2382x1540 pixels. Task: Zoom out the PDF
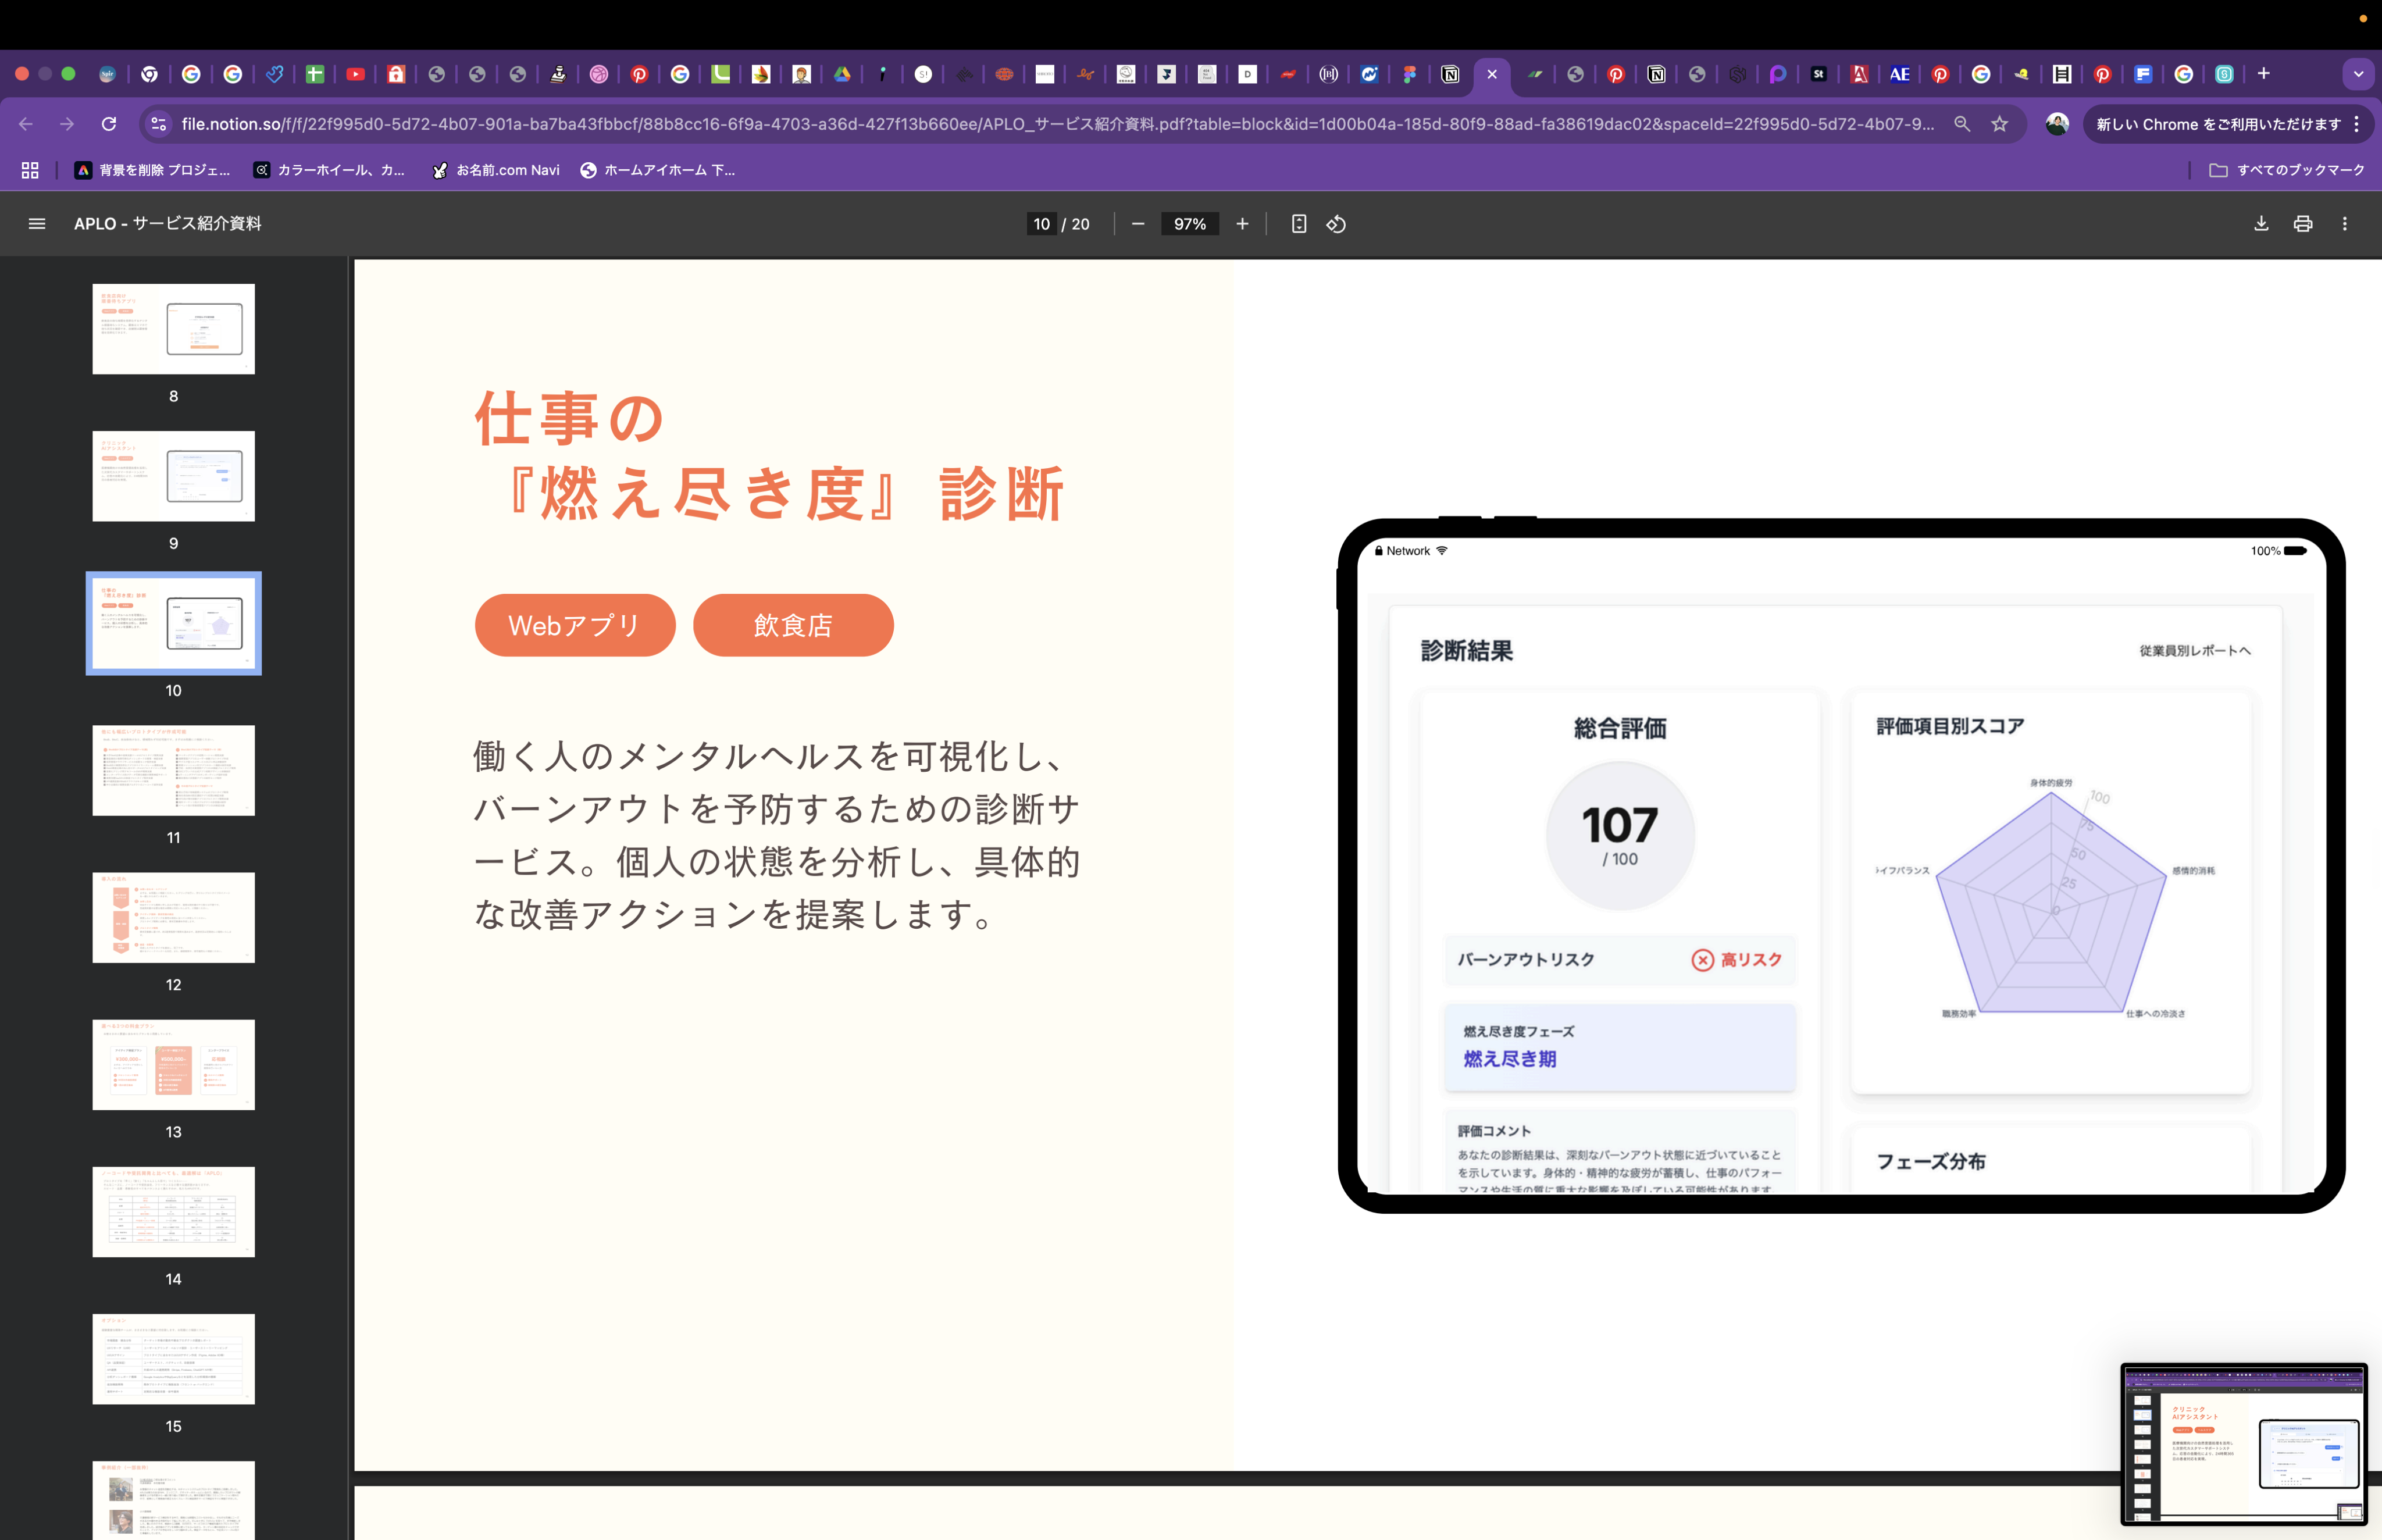(1137, 224)
